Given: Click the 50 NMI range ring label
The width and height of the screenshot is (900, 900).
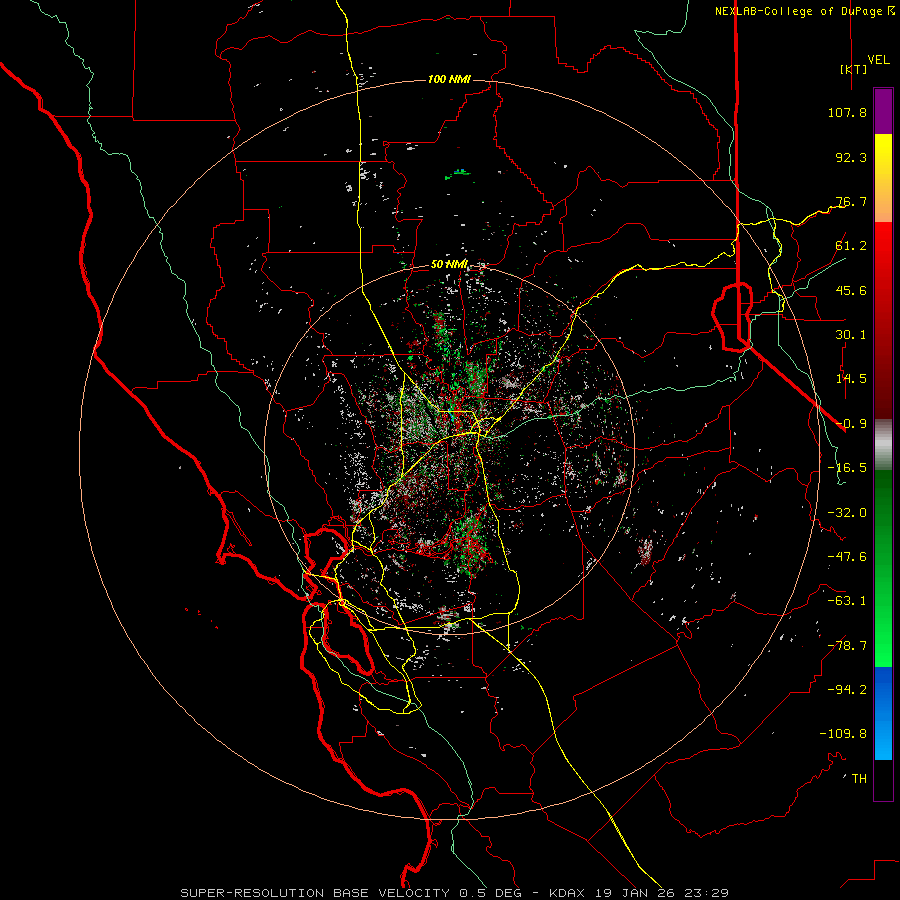Looking at the screenshot, I should point(449,265).
